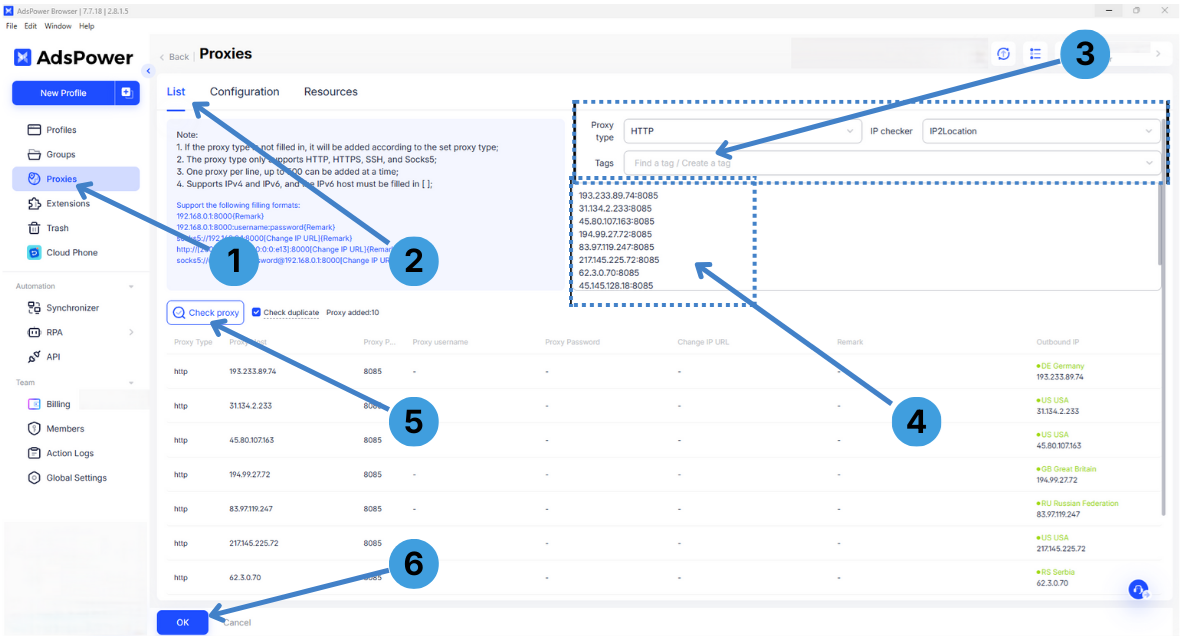The height and width of the screenshot is (644, 1181).
Task: Click the Cancel button
Action: pyautogui.click(x=237, y=623)
